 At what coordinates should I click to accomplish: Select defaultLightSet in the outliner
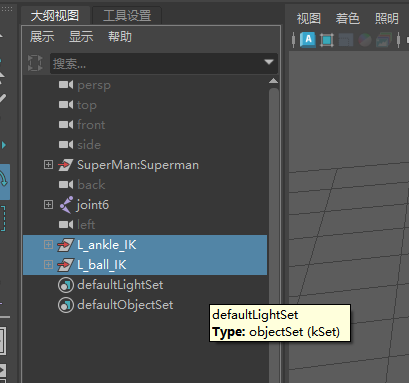click(x=145, y=285)
